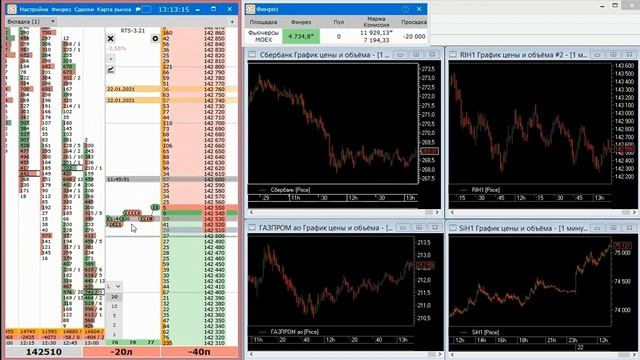
Task: Click the first 22.01.2021 order marker row
Action: [133, 89]
